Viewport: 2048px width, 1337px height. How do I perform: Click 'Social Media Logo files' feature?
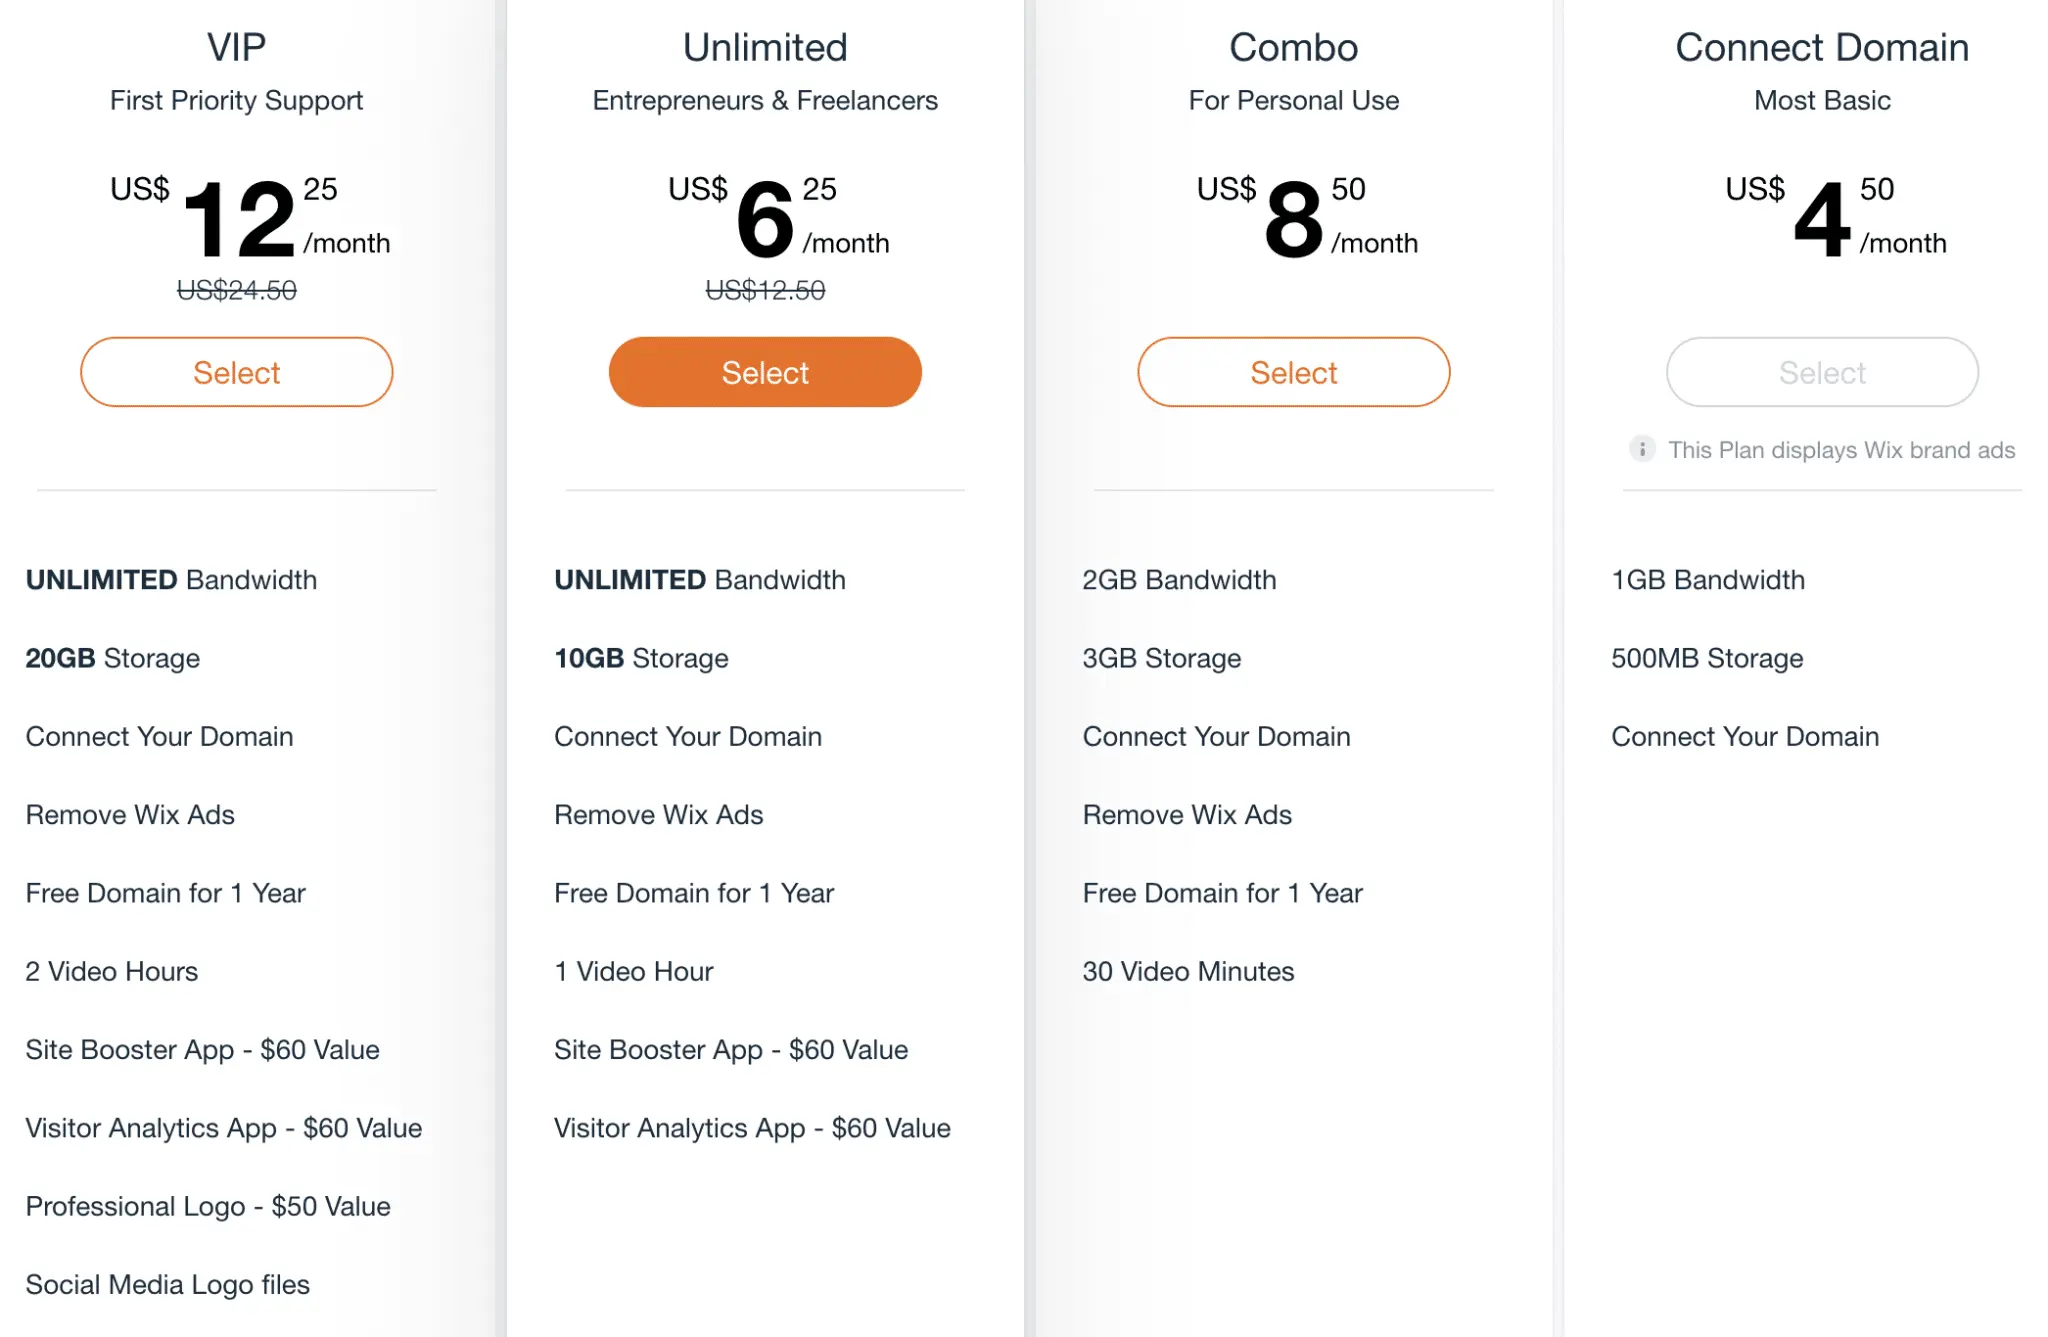(168, 1284)
